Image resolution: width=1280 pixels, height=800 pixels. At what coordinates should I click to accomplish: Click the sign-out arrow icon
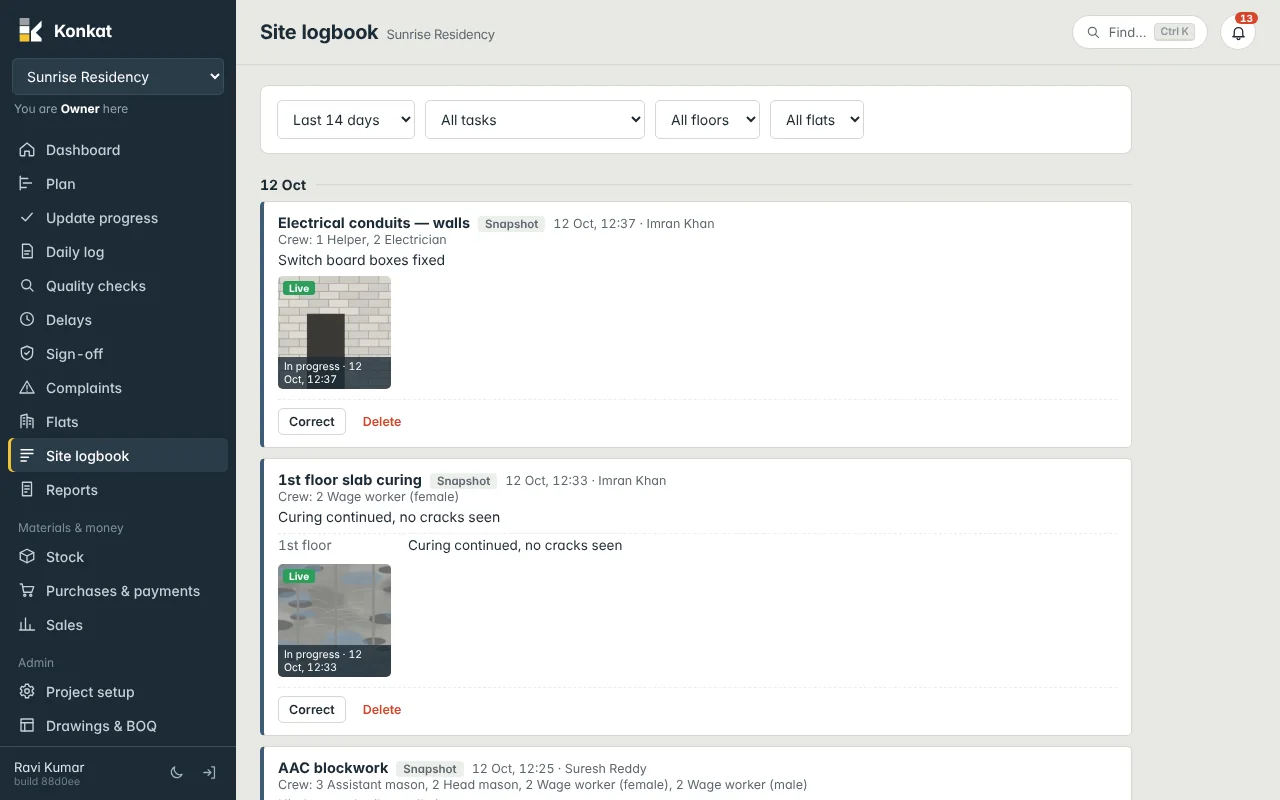[209, 773]
